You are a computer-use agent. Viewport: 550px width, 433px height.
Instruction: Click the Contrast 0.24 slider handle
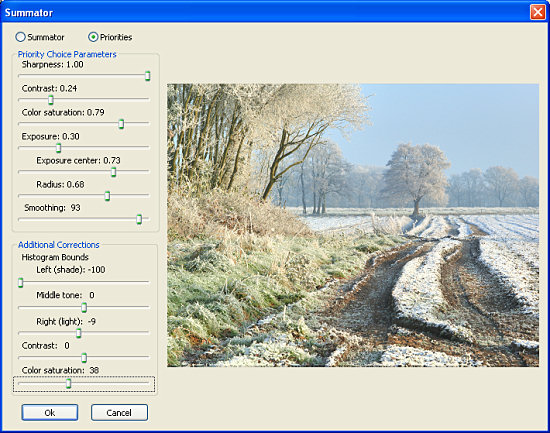coord(51,100)
